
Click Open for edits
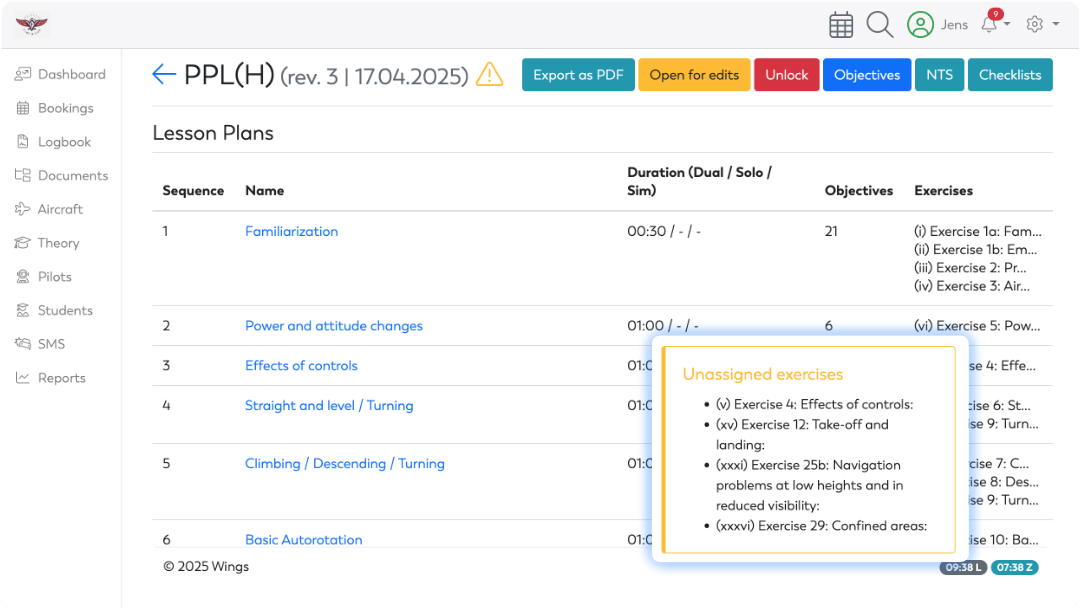694,74
